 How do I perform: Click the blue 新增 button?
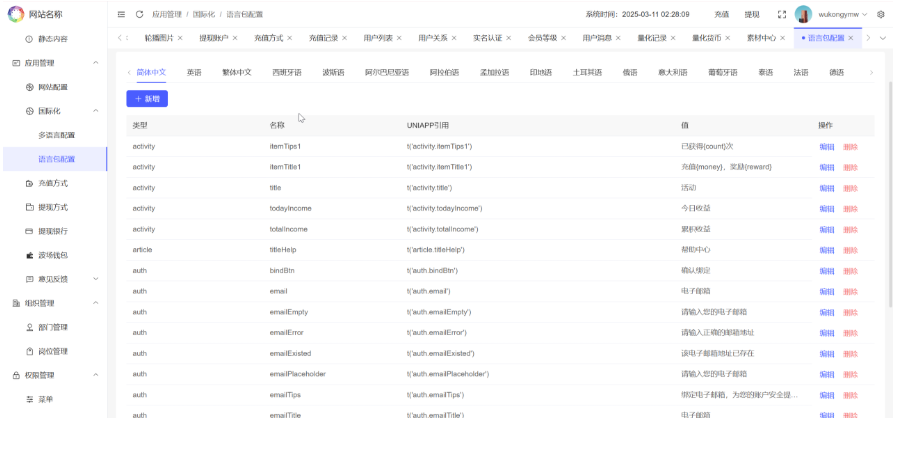point(147,99)
